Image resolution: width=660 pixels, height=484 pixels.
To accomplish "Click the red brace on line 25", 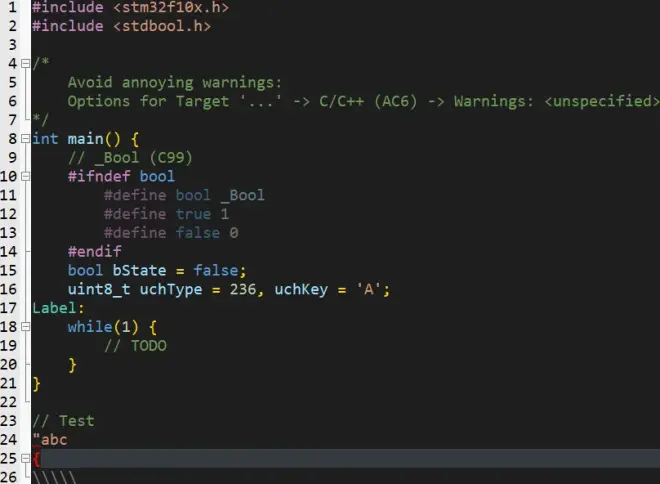I will click(x=37, y=459).
